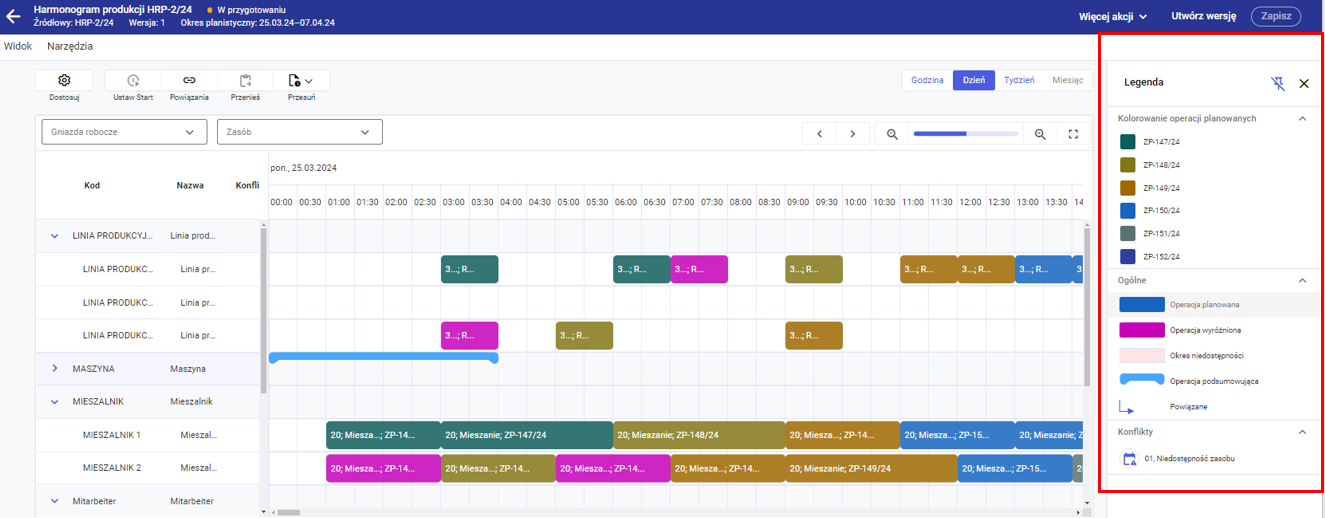Select the Mieszanie ZP-148/24 operation bar
Image resolution: width=1325 pixels, height=518 pixels.
click(x=698, y=435)
